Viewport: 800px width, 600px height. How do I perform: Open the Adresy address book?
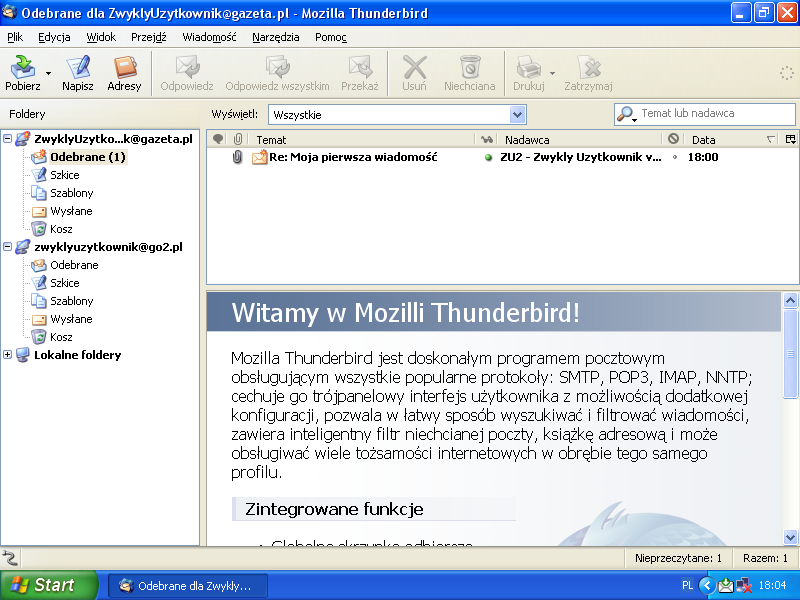coord(124,73)
